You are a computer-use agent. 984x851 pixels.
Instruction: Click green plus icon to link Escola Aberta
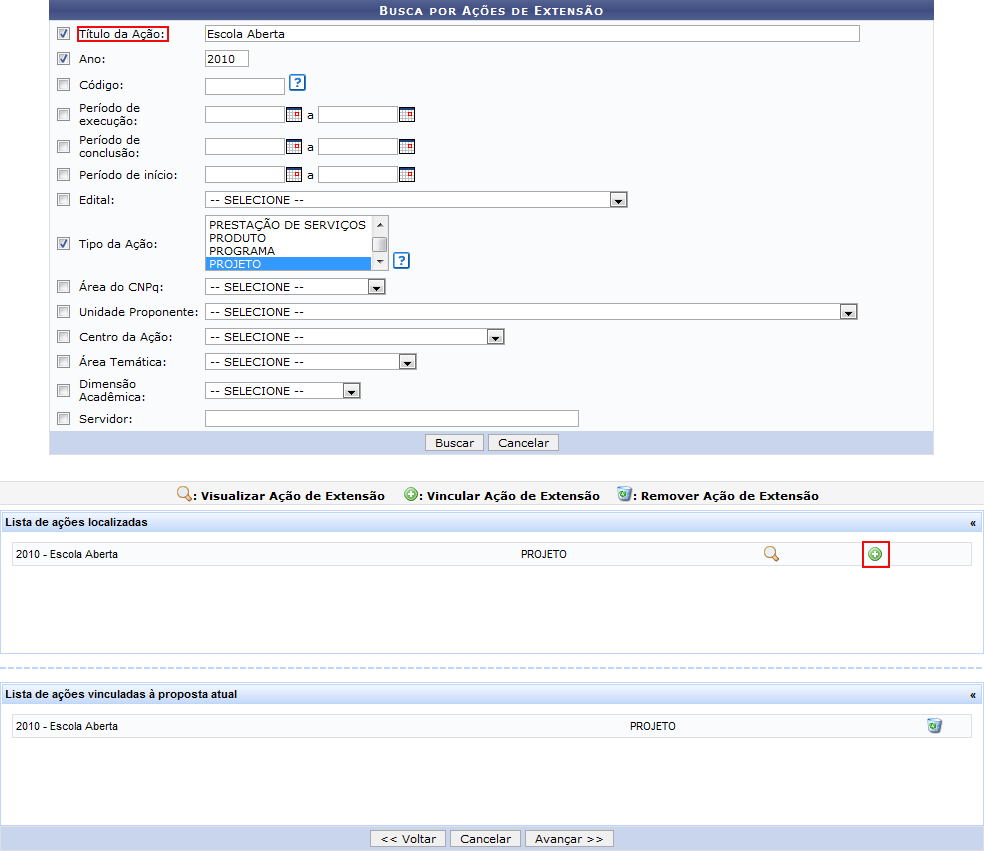tap(875, 554)
